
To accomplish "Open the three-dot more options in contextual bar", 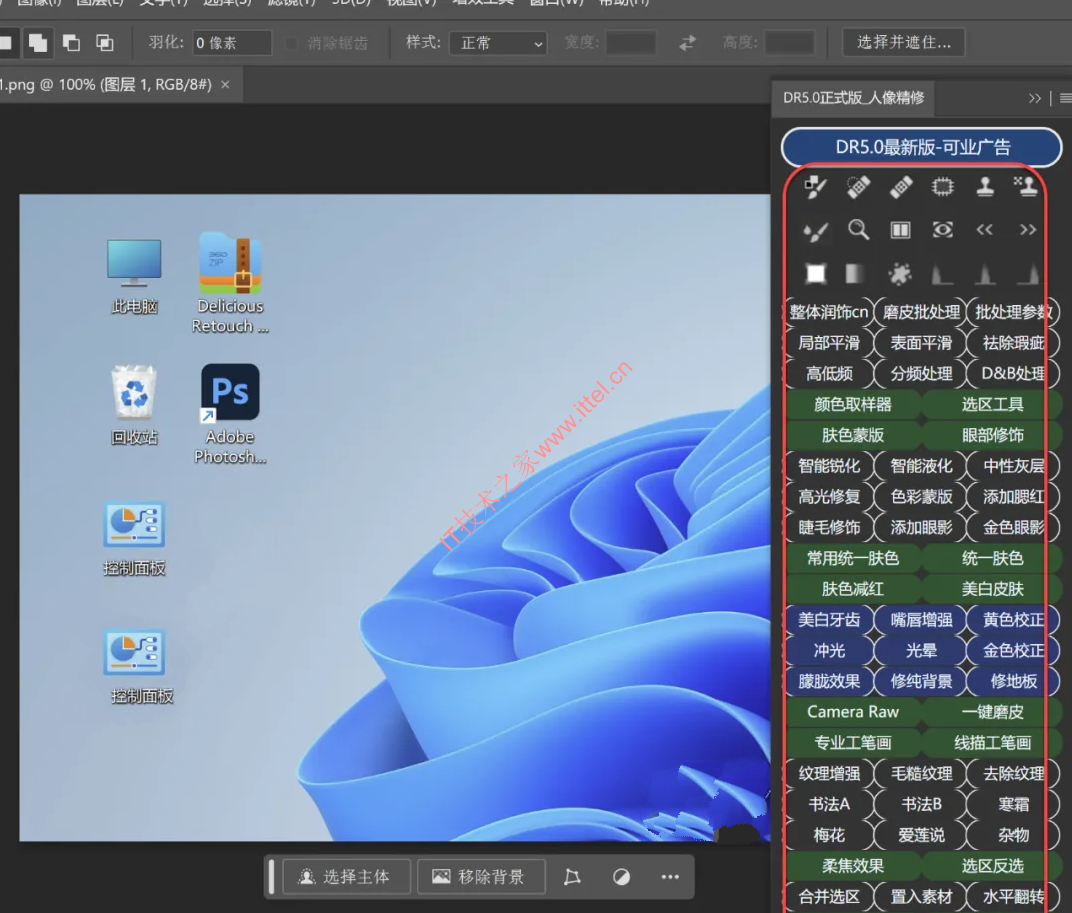I will click(x=670, y=877).
